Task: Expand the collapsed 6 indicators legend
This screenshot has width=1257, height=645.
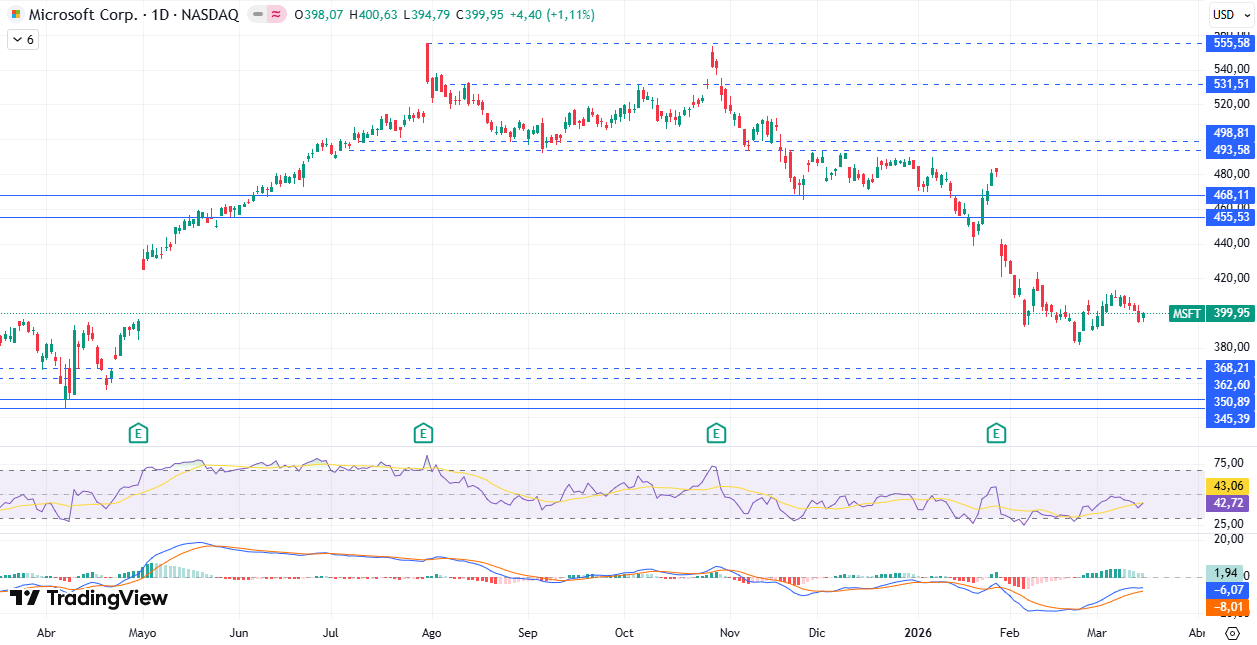Action: pyautogui.click(x=23, y=39)
